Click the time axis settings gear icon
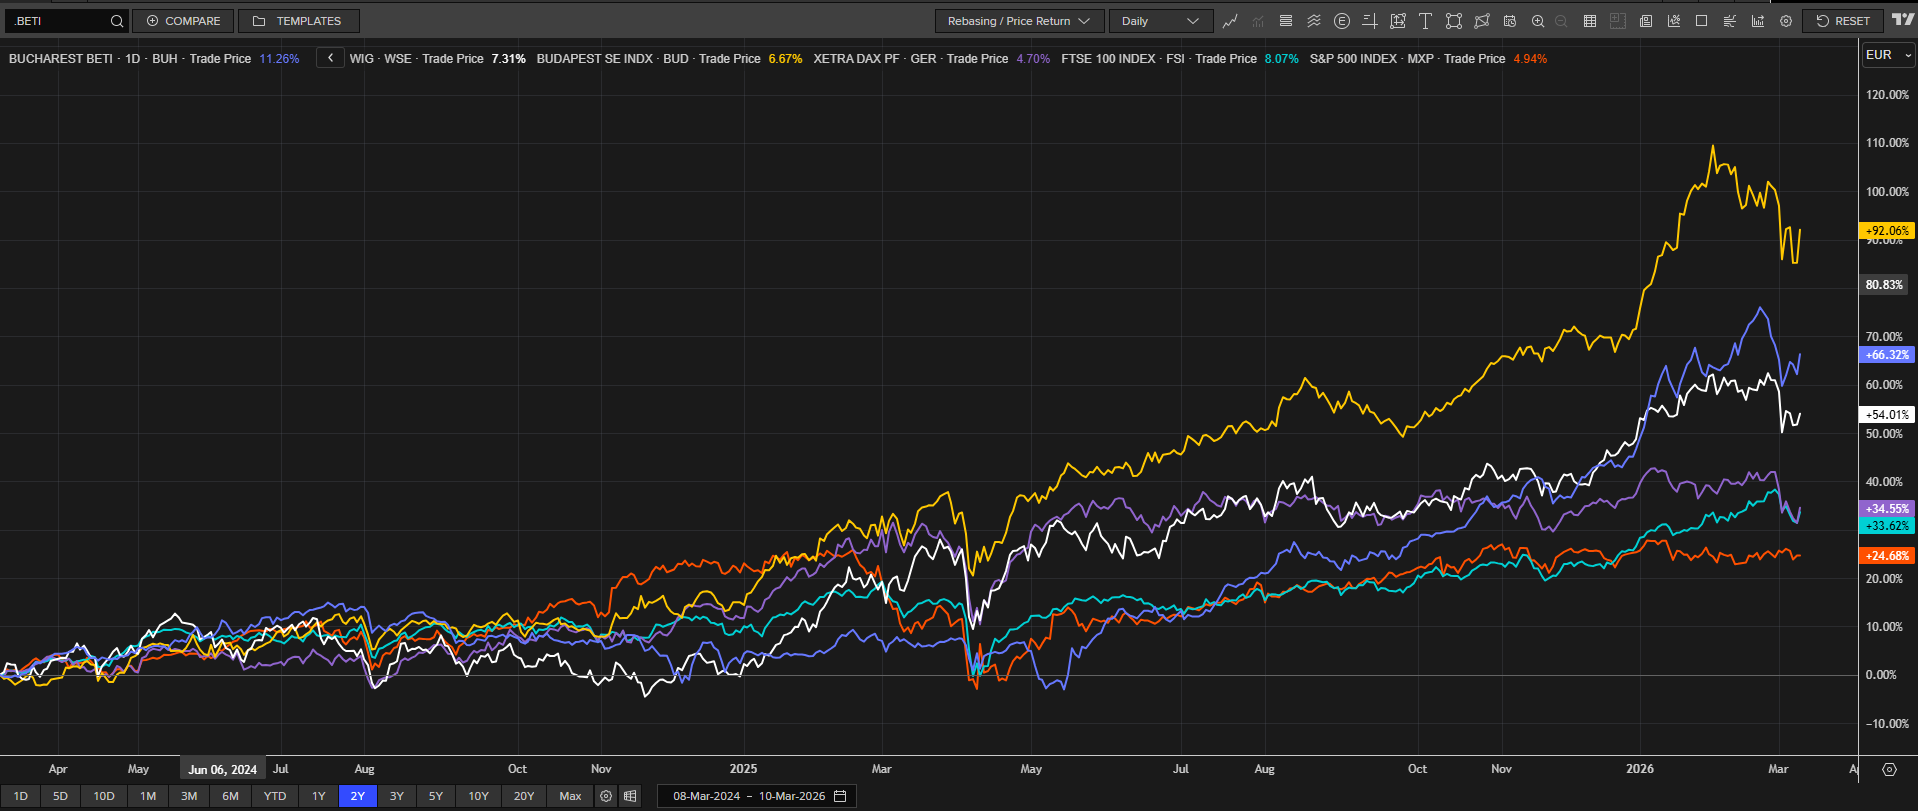Image resolution: width=1918 pixels, height=811 pixels. coord(1889,769)
